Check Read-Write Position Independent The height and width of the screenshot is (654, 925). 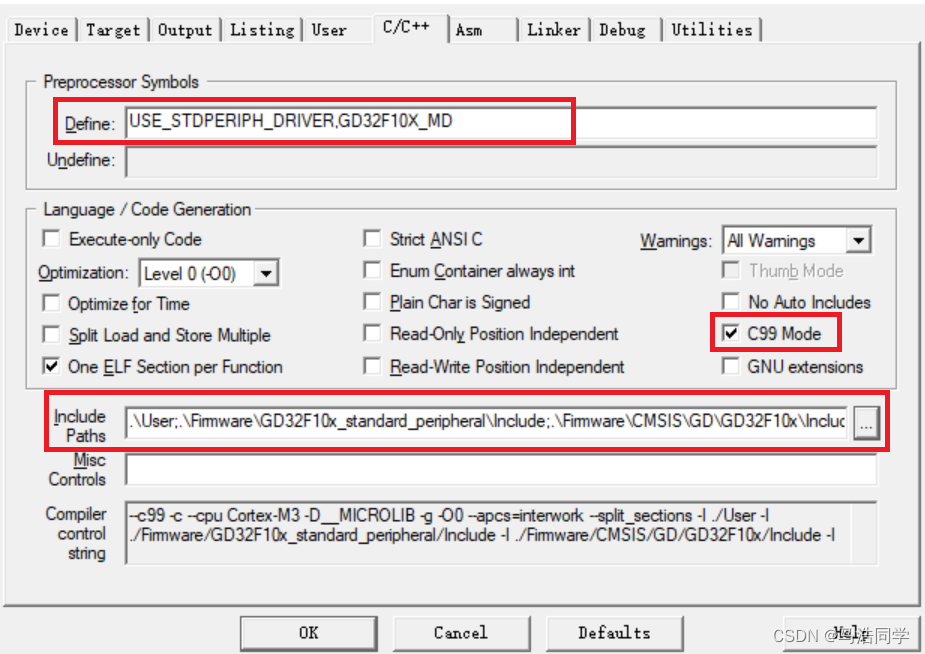coord(372,367)
